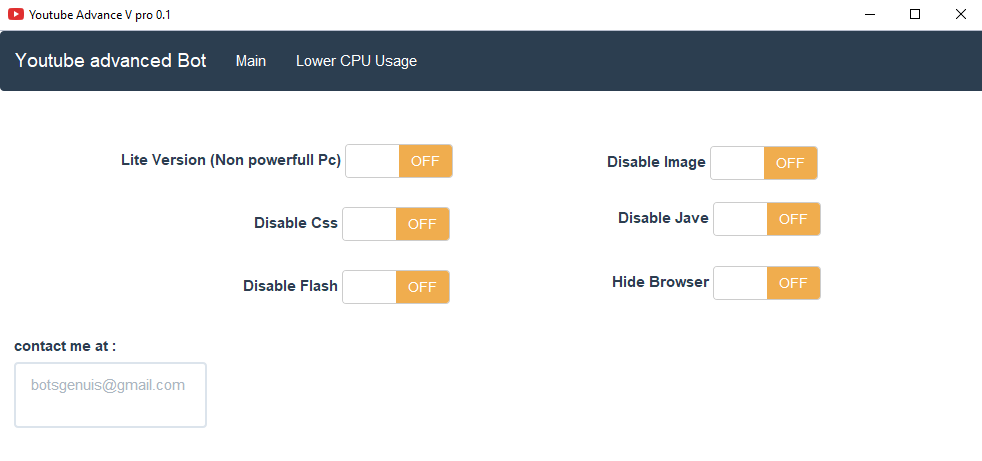
Task: Enable the Disable Css switch
Action: [396, 224]
